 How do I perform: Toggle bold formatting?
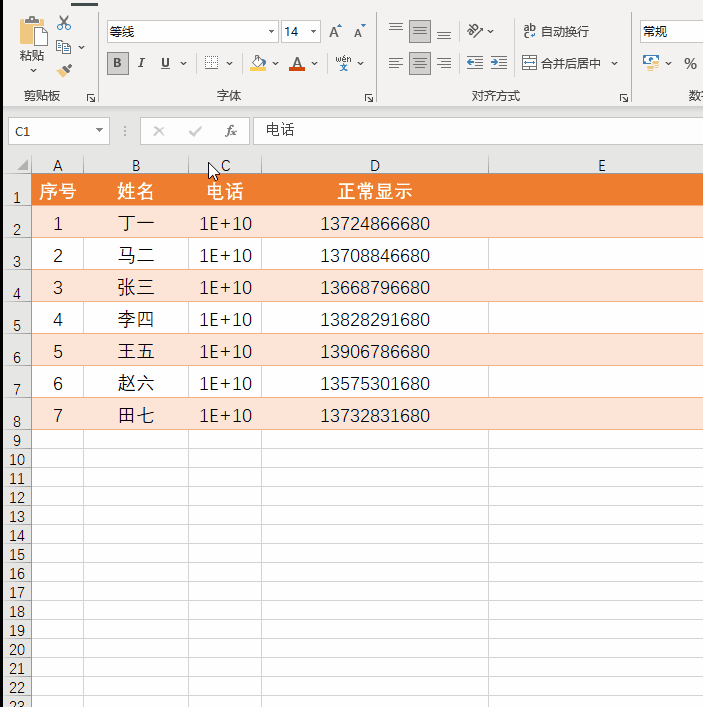(x=118, y=63)
